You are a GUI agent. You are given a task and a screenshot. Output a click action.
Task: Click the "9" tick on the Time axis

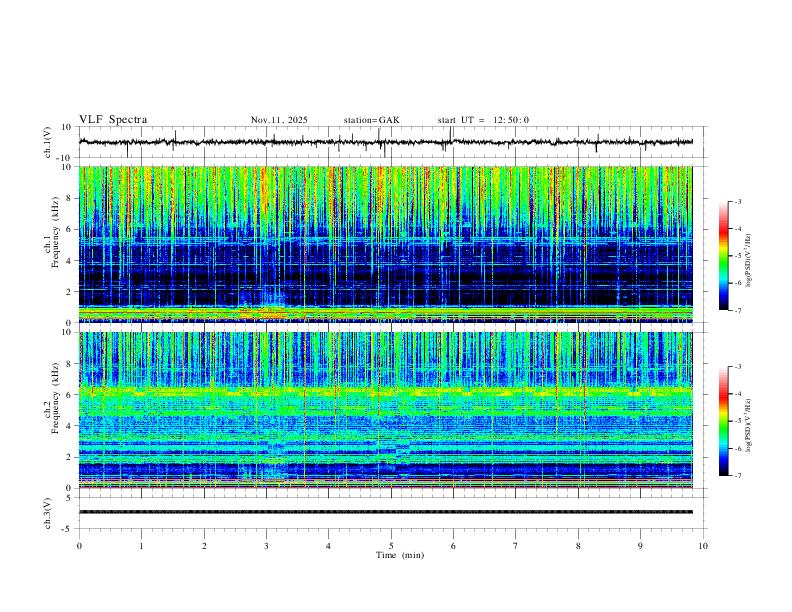click(640, 546)
